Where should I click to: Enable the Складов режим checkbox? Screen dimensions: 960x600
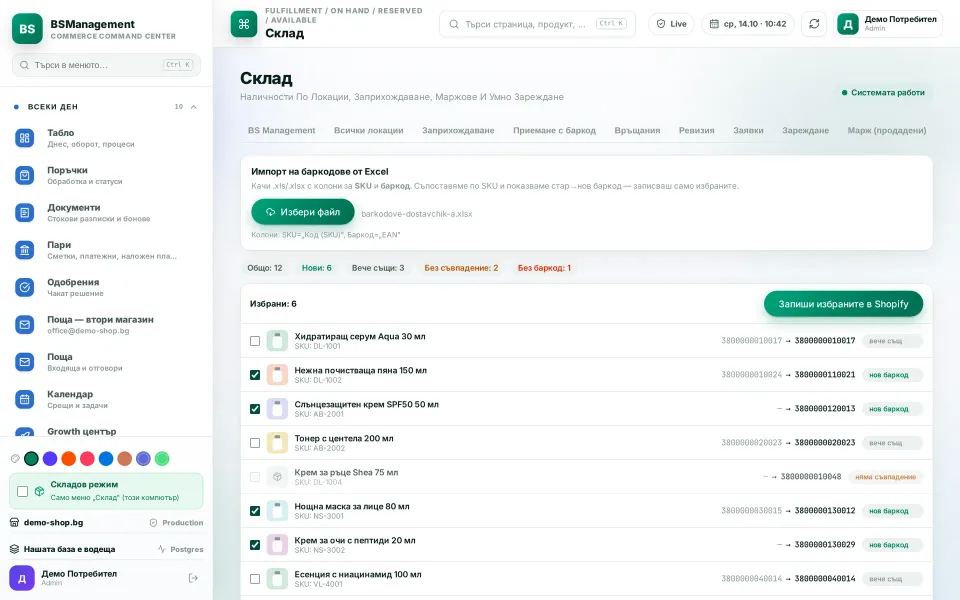23,491
